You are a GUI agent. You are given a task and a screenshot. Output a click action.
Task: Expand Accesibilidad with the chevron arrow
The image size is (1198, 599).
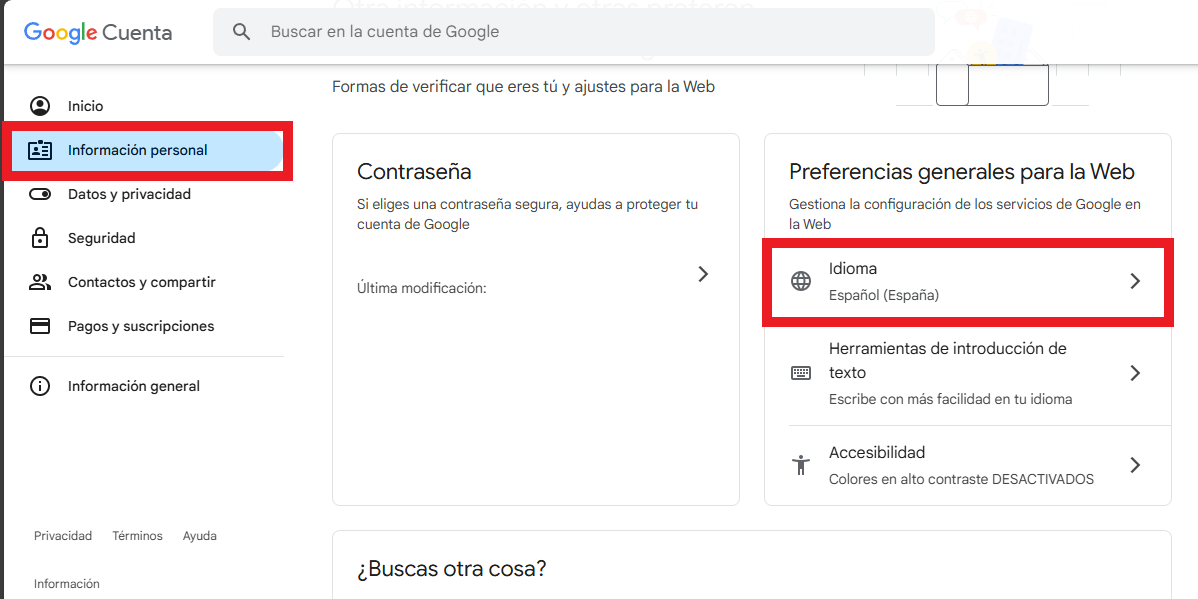pyautogui.click(x=1135, y=465)
